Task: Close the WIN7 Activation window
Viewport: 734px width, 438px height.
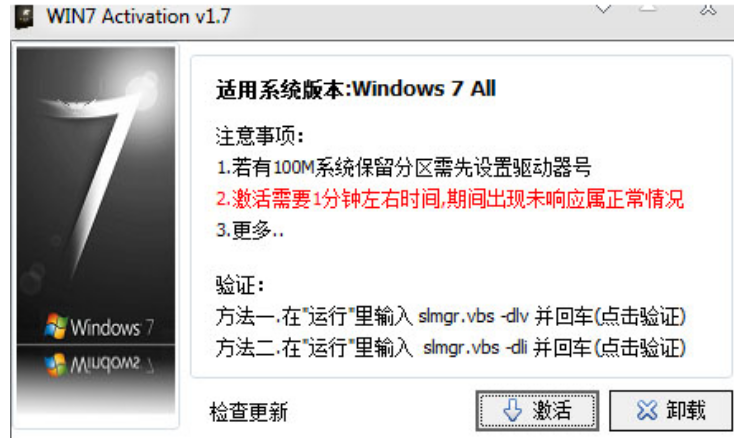Action: pos(708,9)
